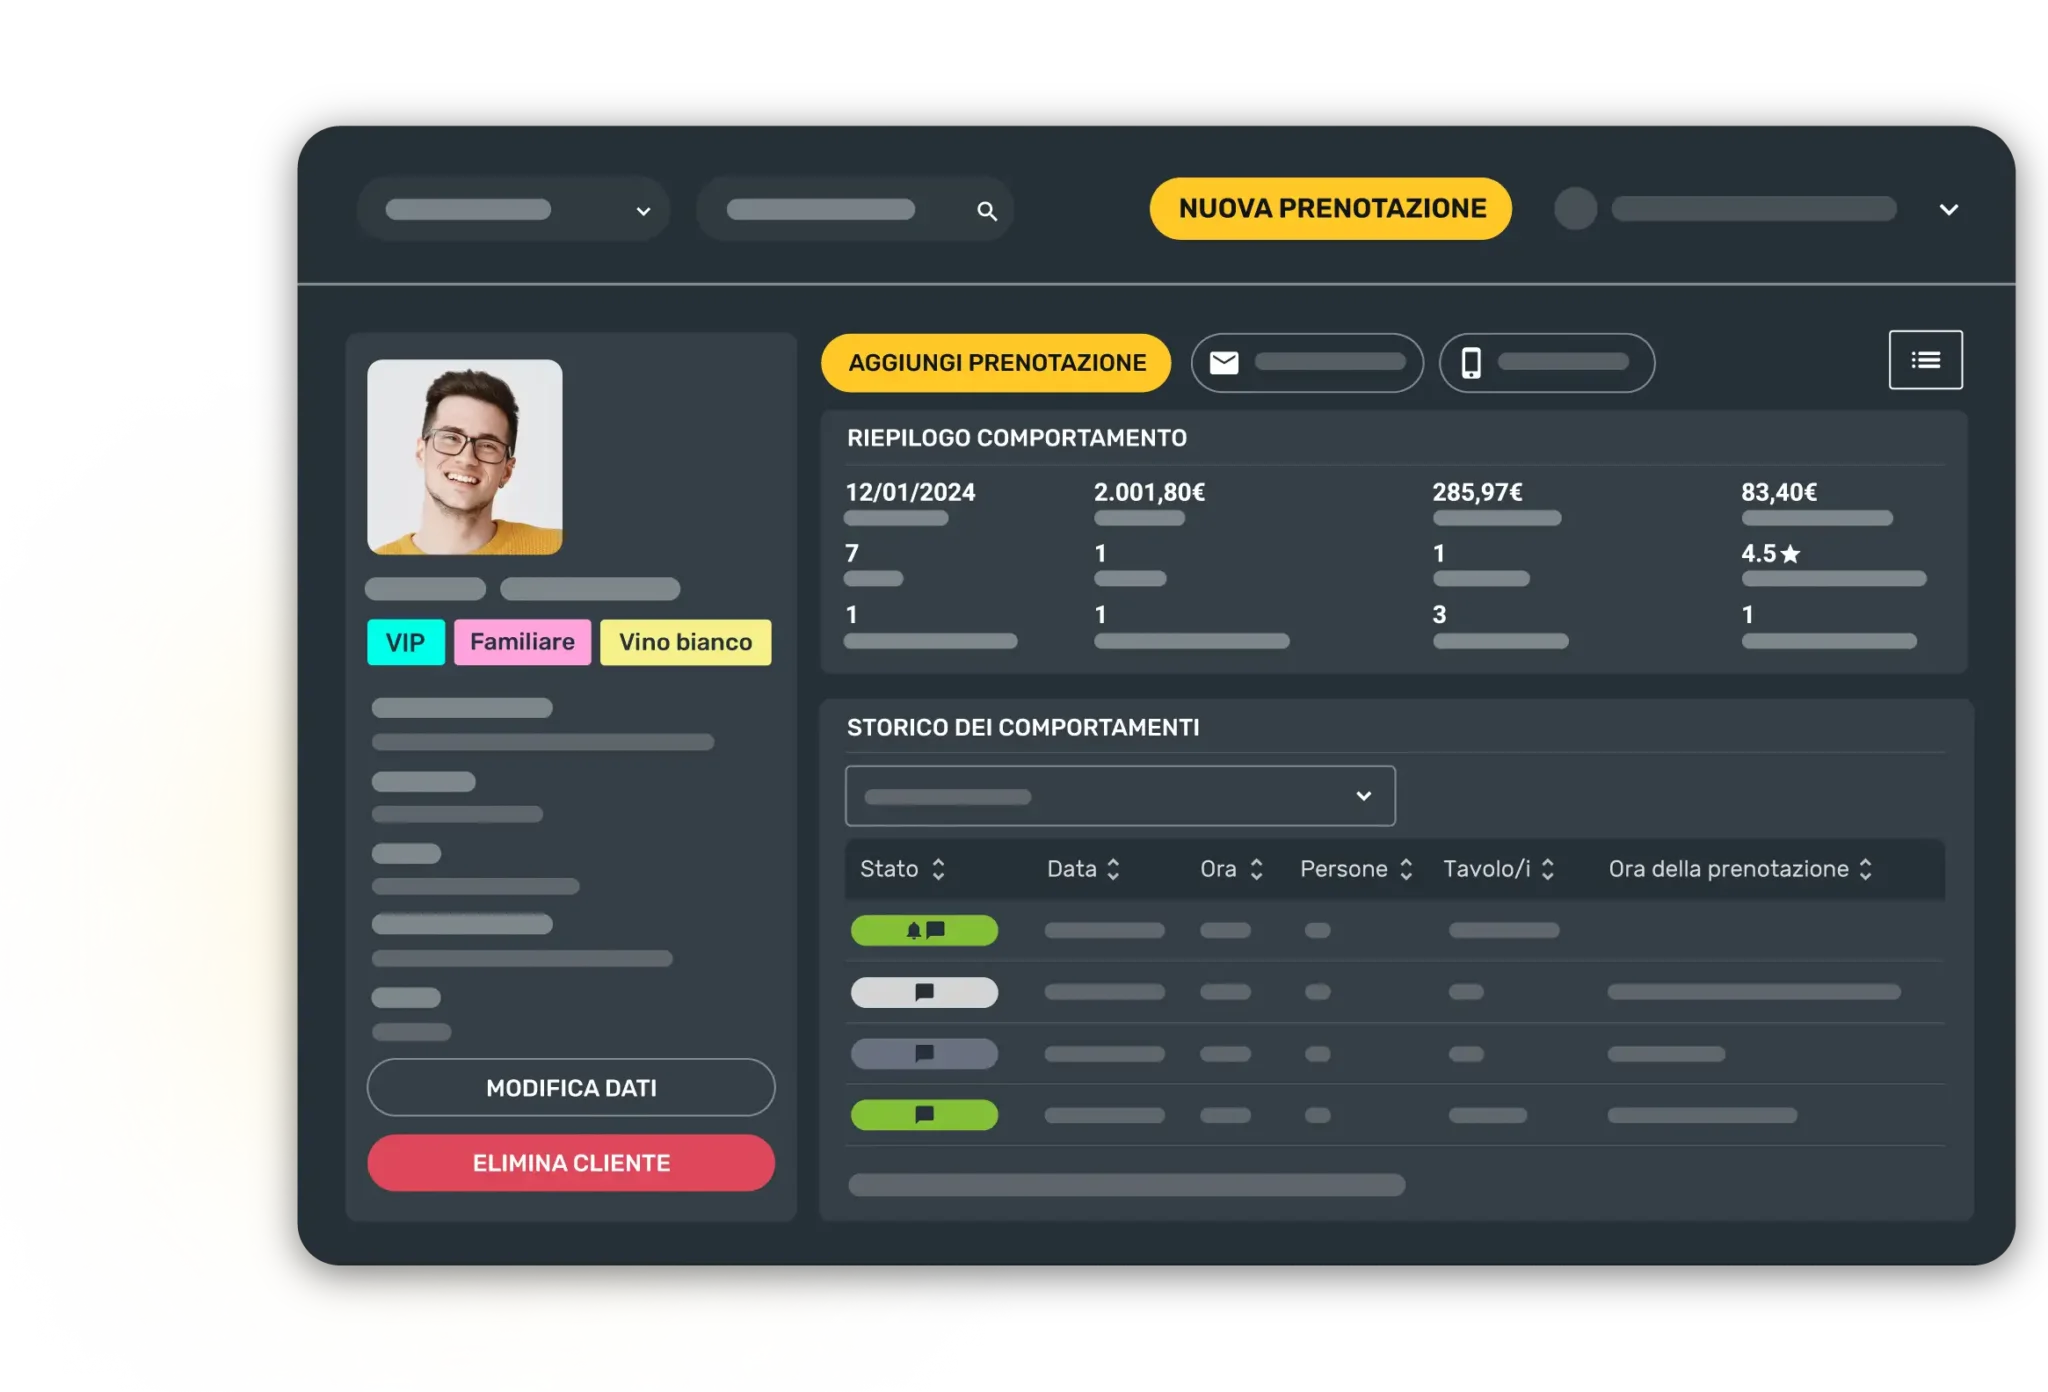Select the Vino bianco tag
The height and width of the screenshot is (1392, 2048).
pyautogui.click(x=685, y=642)
